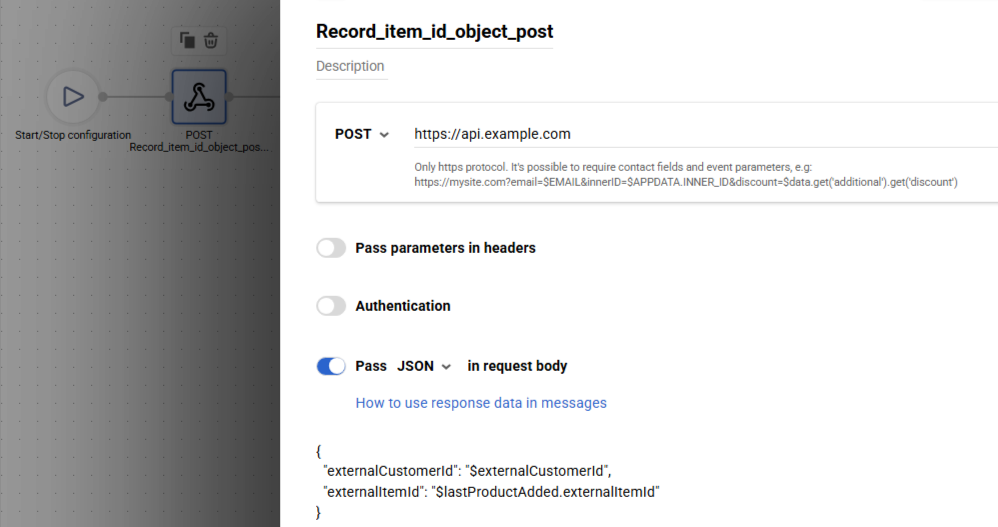Click the chevron next to POST
The height and width of the screenshot is (527, 998).
[x=384, y=135]
